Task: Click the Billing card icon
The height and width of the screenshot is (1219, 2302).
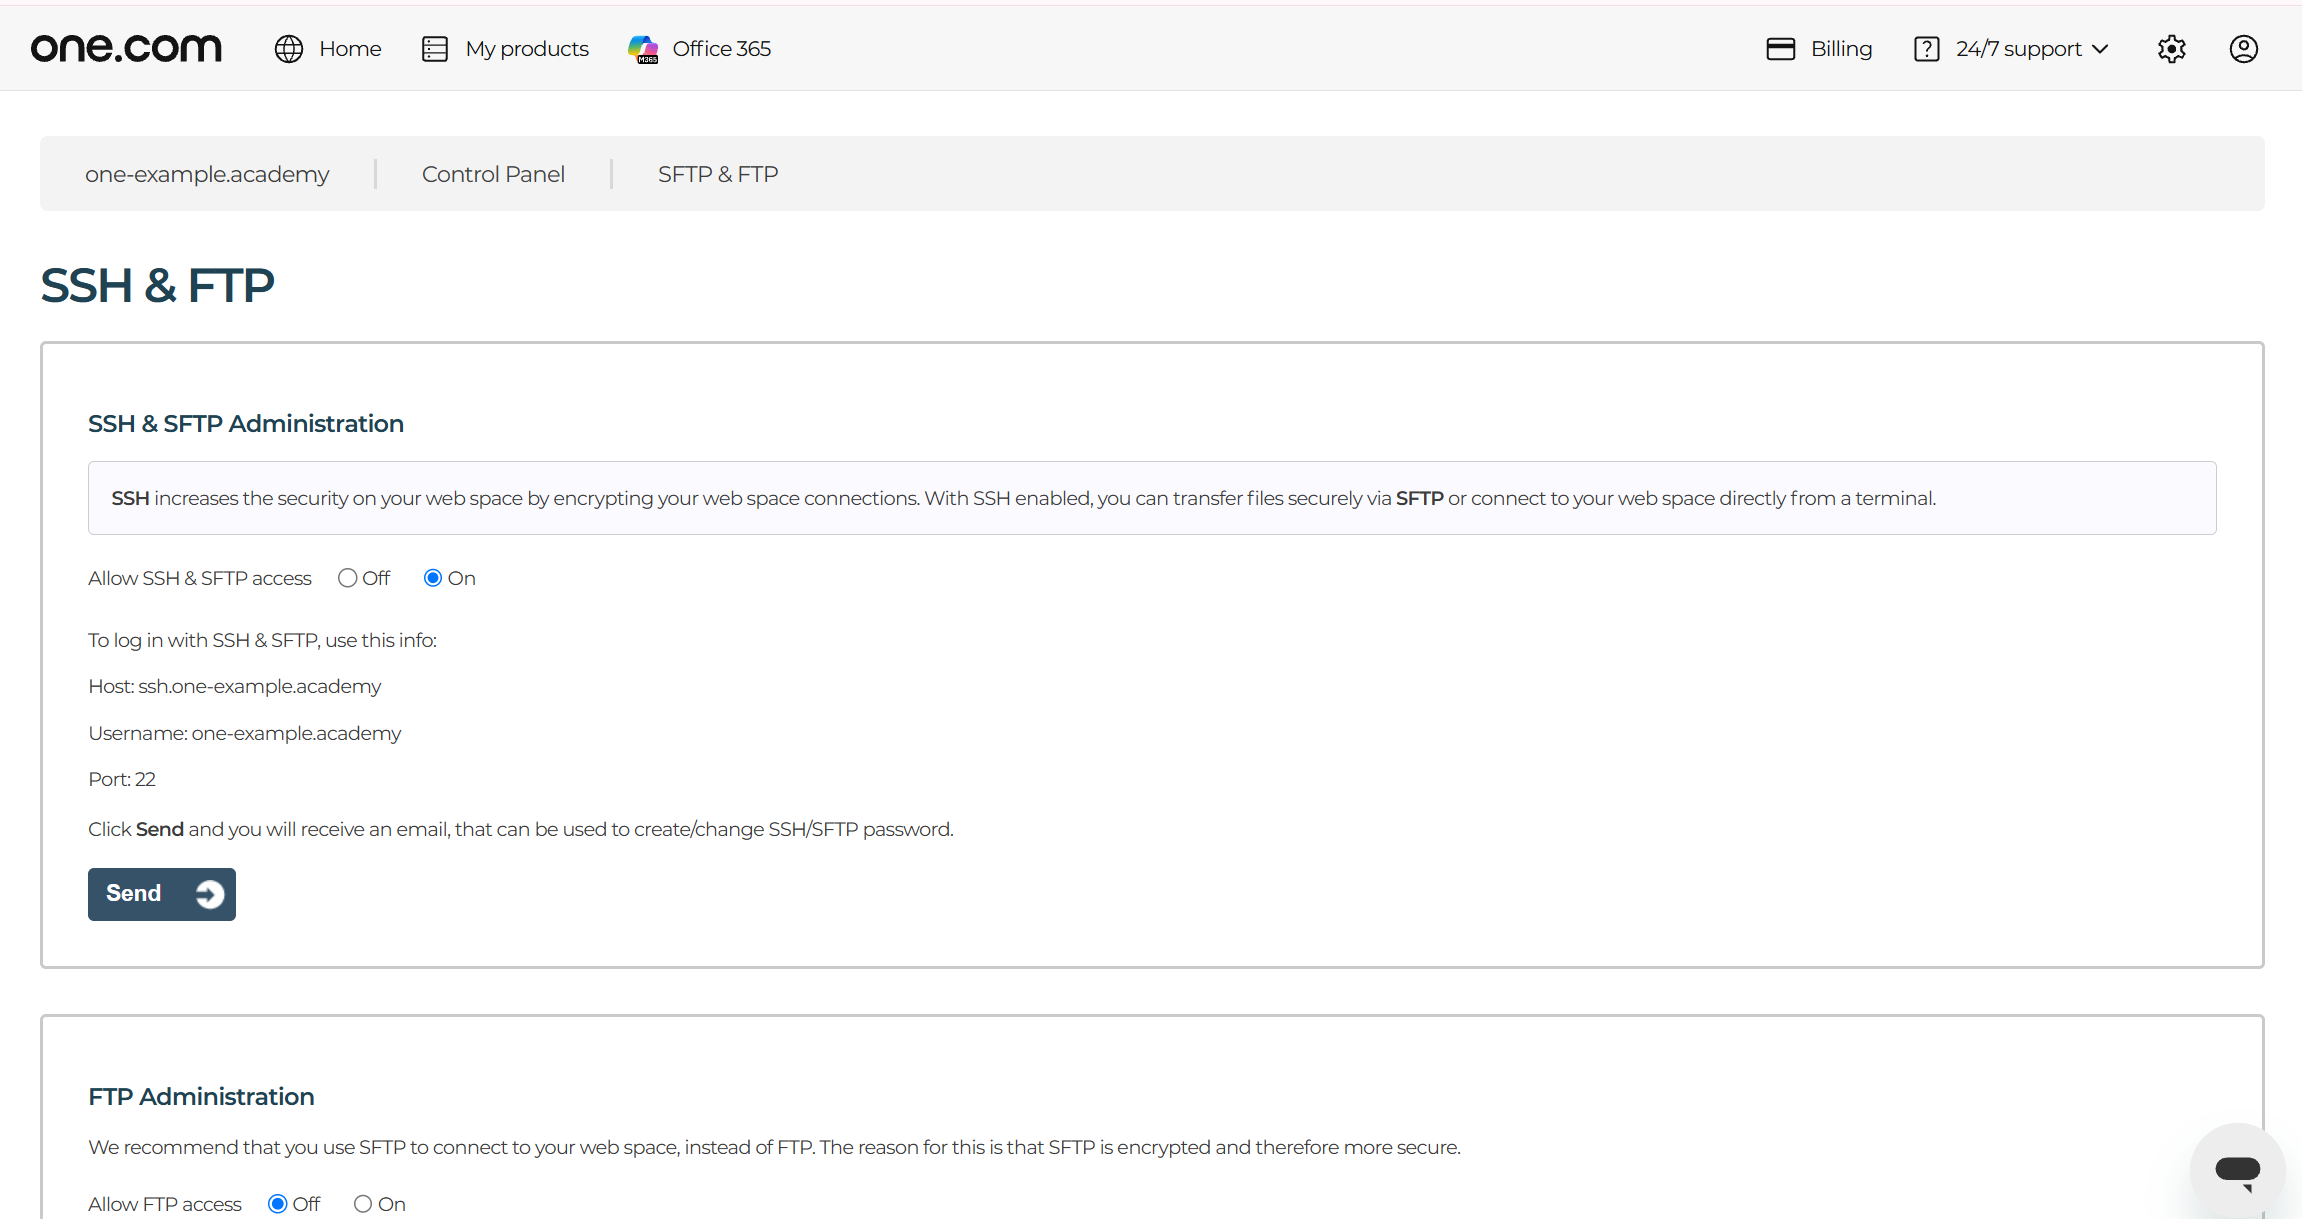Action: (1781, 49)
